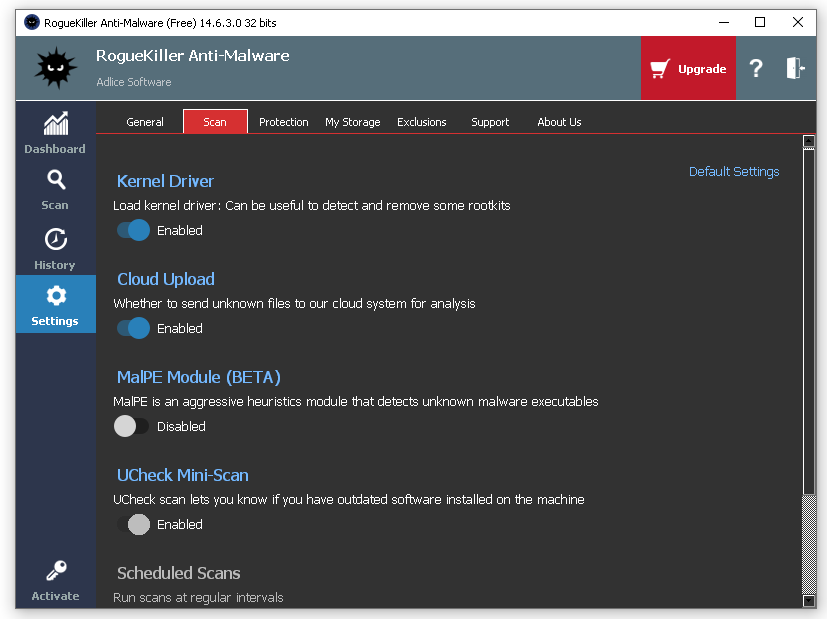Open the Dashboard panel from sidebar

click(x=55, y=133)
